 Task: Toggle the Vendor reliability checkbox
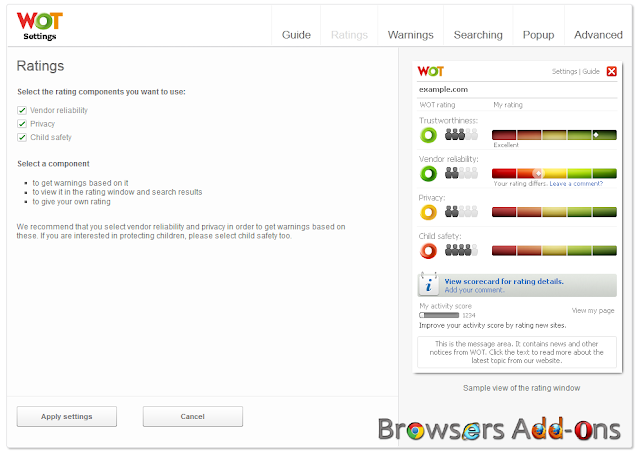pyautogui.click(x=22, y=111)
